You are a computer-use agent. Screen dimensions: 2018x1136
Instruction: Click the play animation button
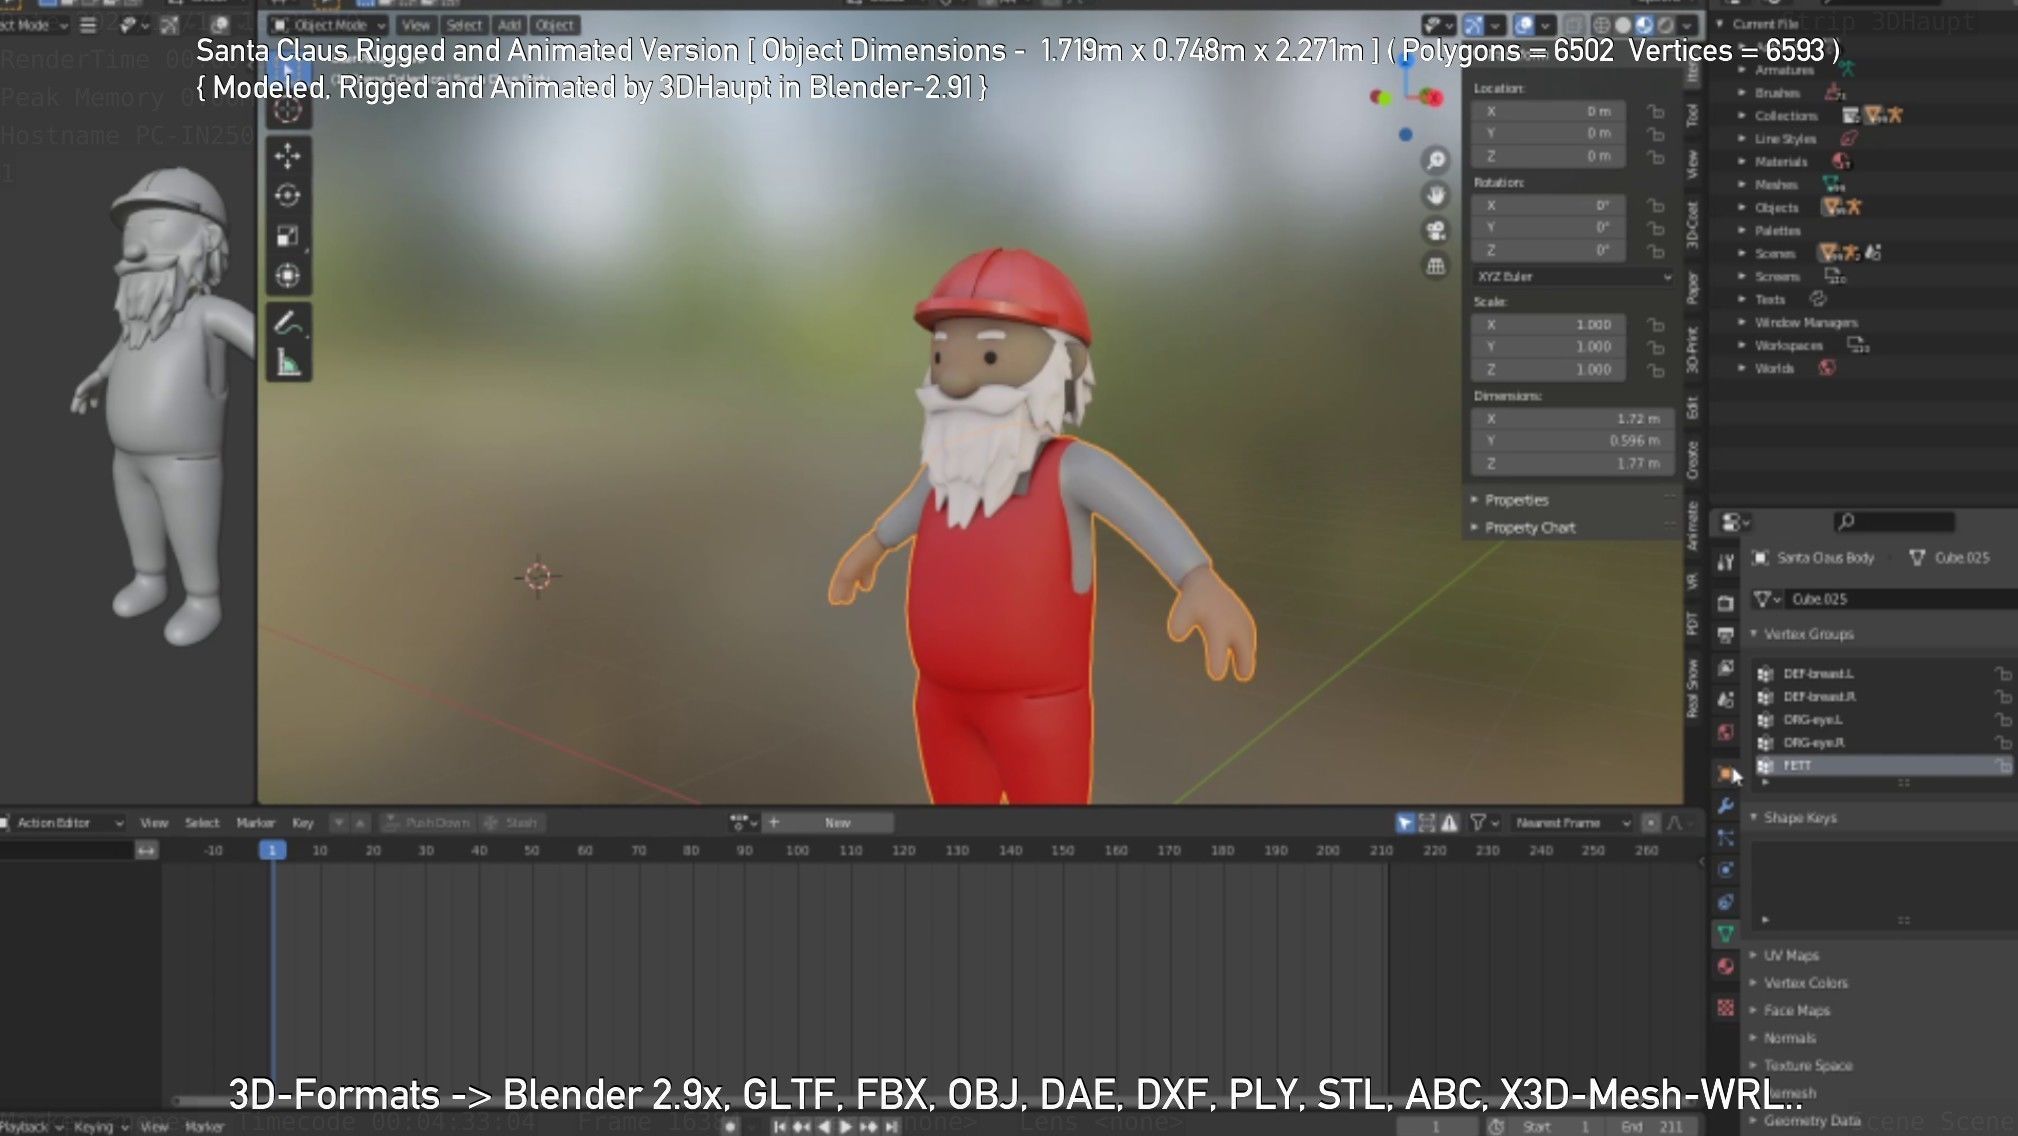[846, 1127]
